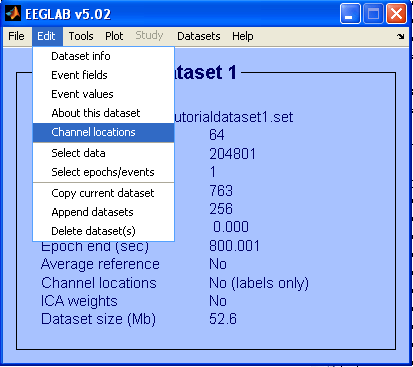Click the Average reference label
The height and width of the screenshot is (367, 413).
(x=100, y=264)
